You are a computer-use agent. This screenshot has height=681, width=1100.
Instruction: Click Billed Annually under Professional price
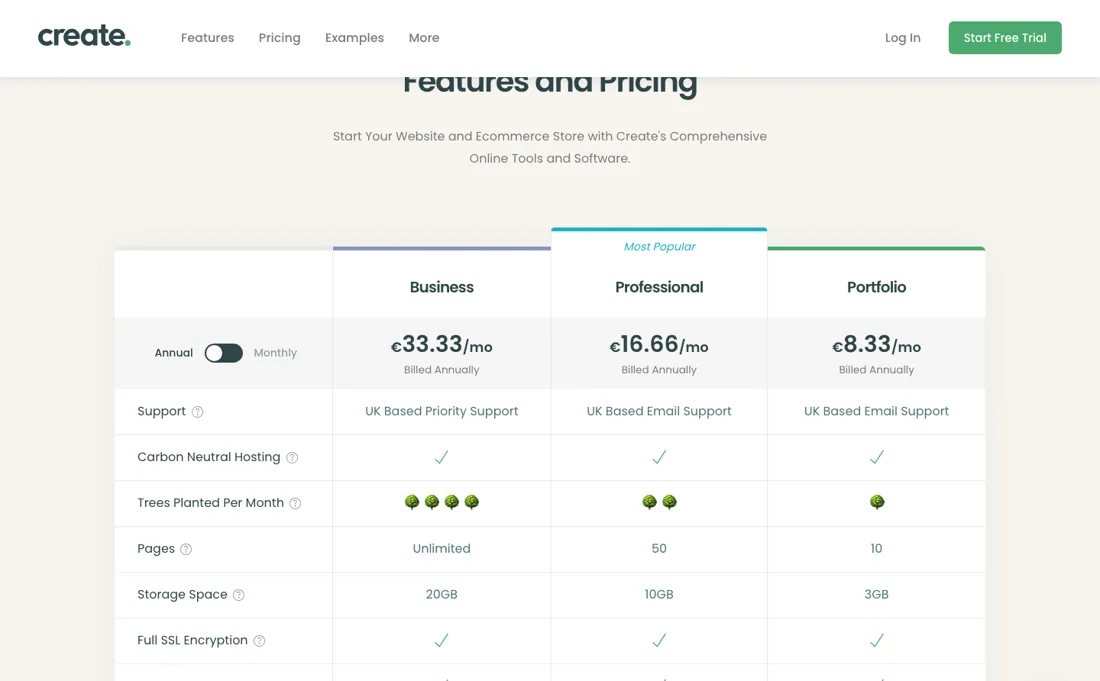tap(659, 370)
